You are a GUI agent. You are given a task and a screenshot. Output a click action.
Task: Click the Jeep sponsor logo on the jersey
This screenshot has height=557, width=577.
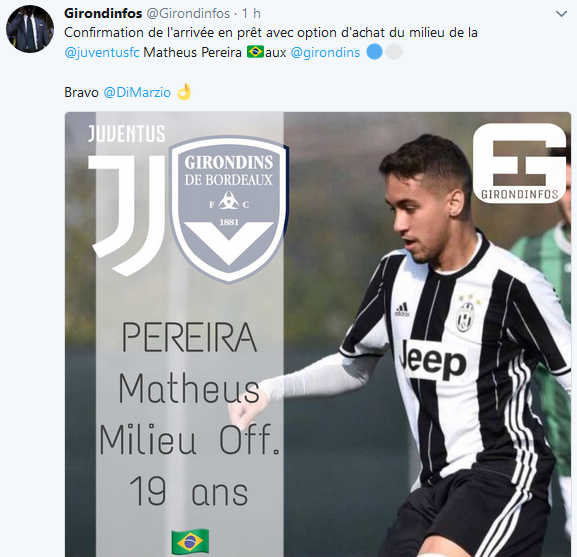433,360
